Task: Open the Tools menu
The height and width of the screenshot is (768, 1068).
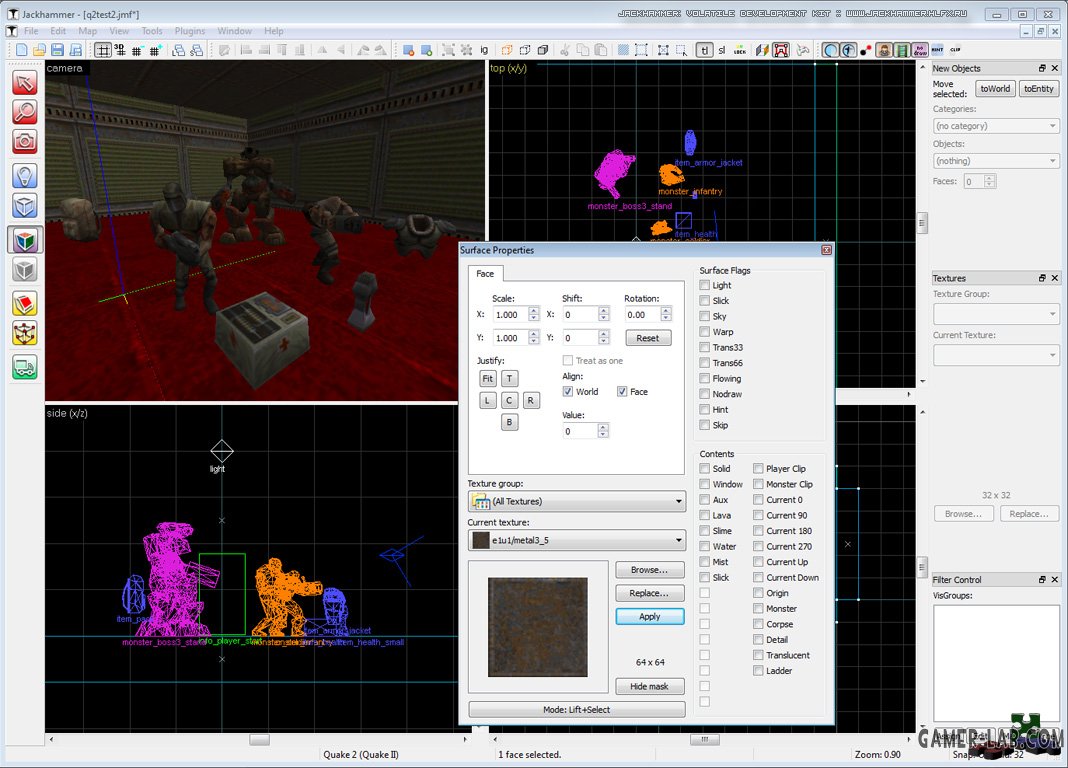Action: pos(152,31)
